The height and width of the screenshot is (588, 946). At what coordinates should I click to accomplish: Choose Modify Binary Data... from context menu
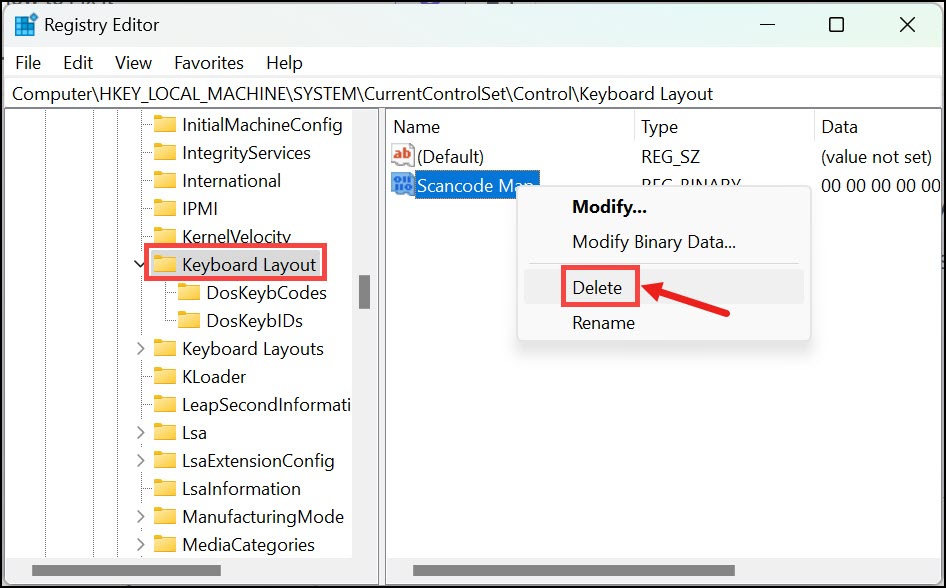coord(664,242)
